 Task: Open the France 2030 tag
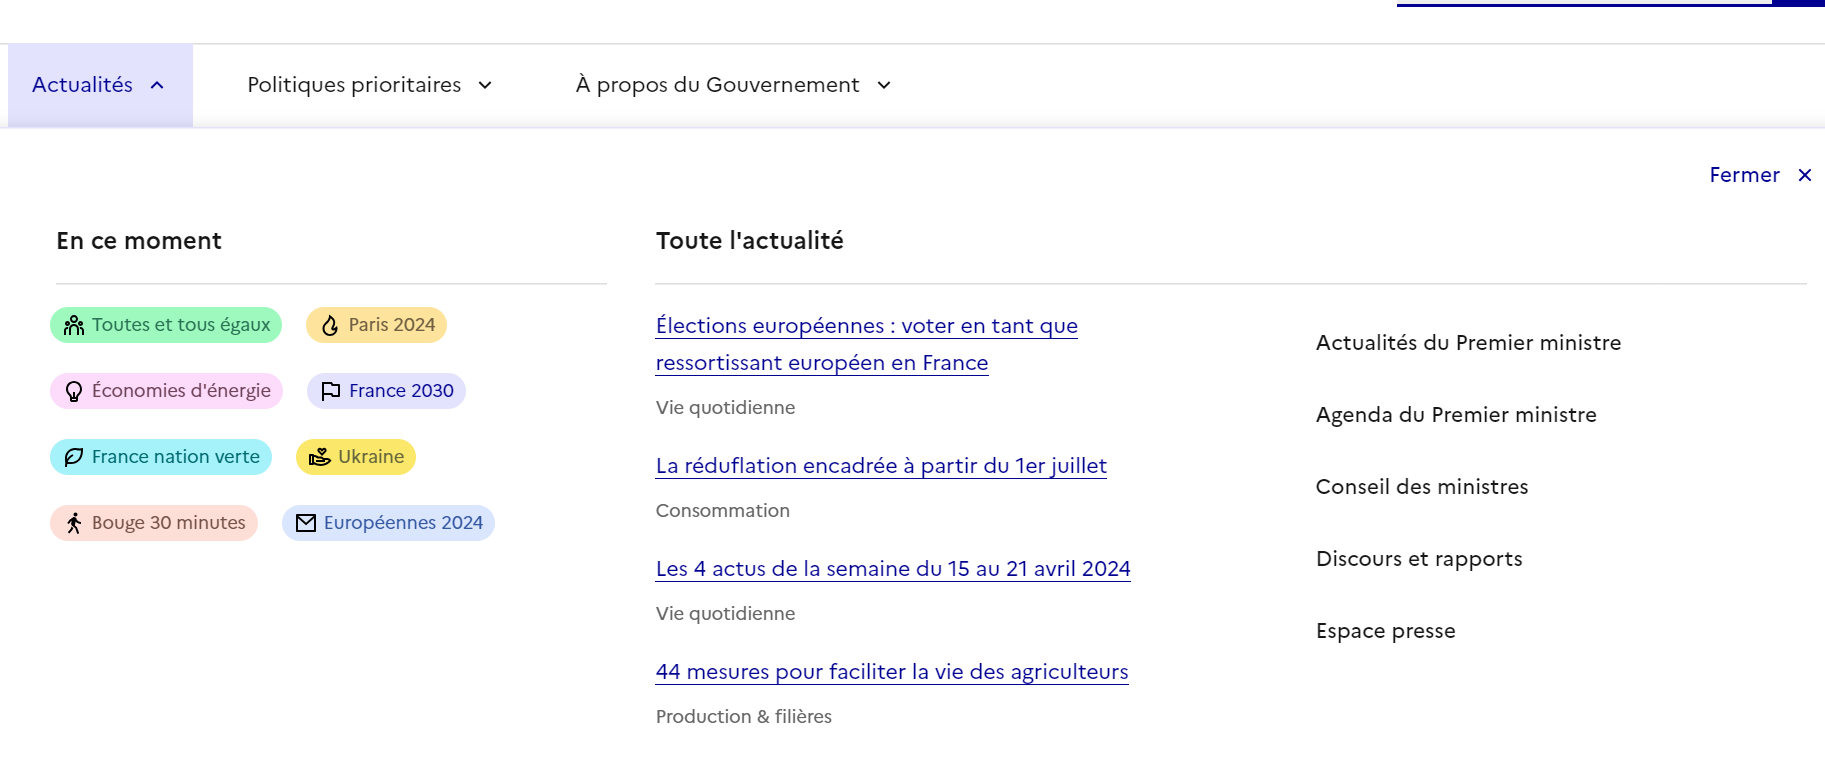pos(386,391)
